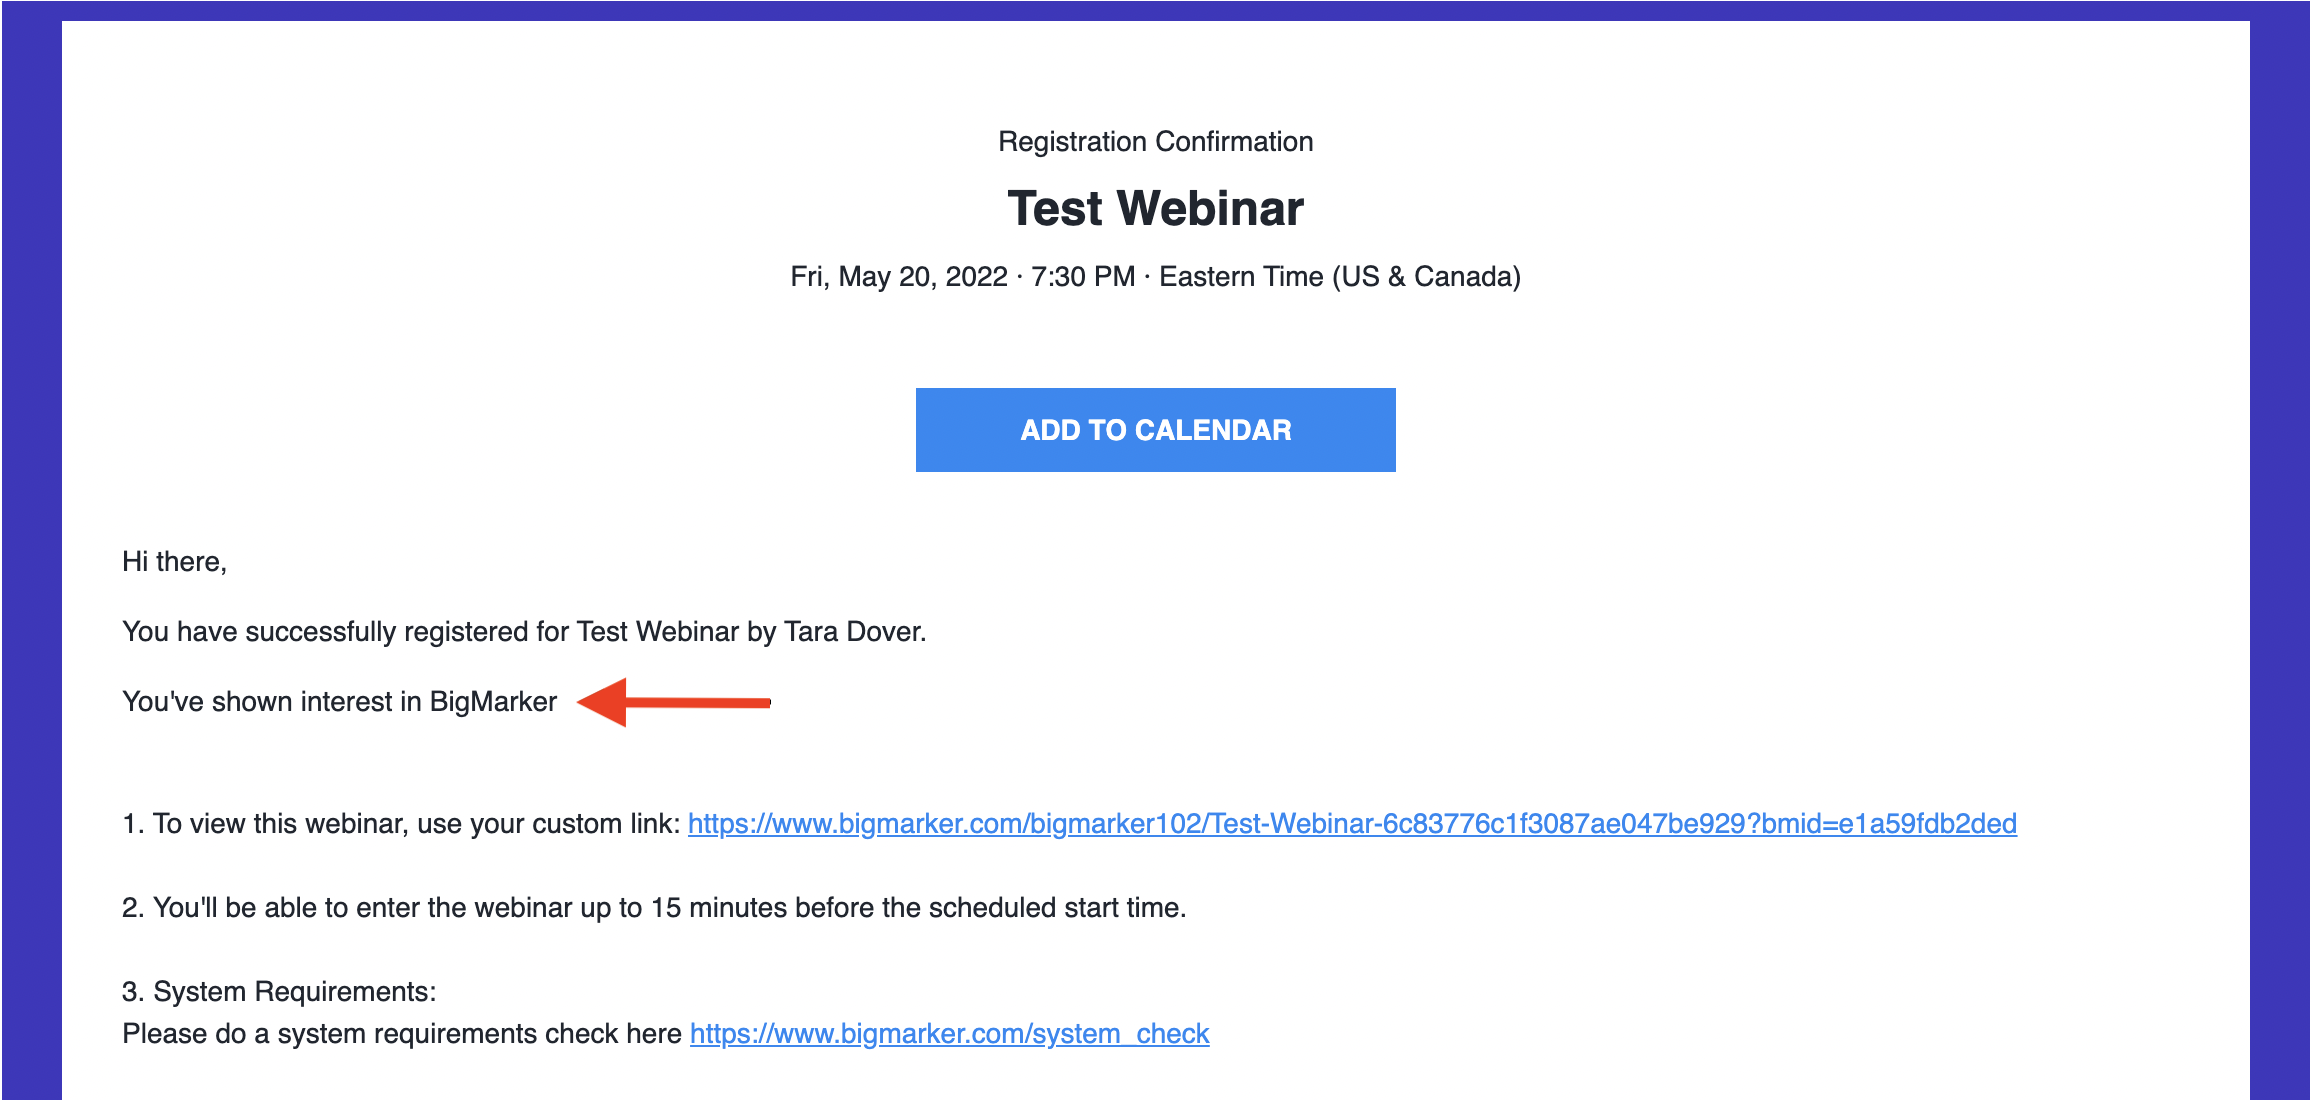Click the ADD TO CALENDAR button
The height and width of the screenshot is (1100, 2312).
pyautogui.click(x=1155, y=430)
